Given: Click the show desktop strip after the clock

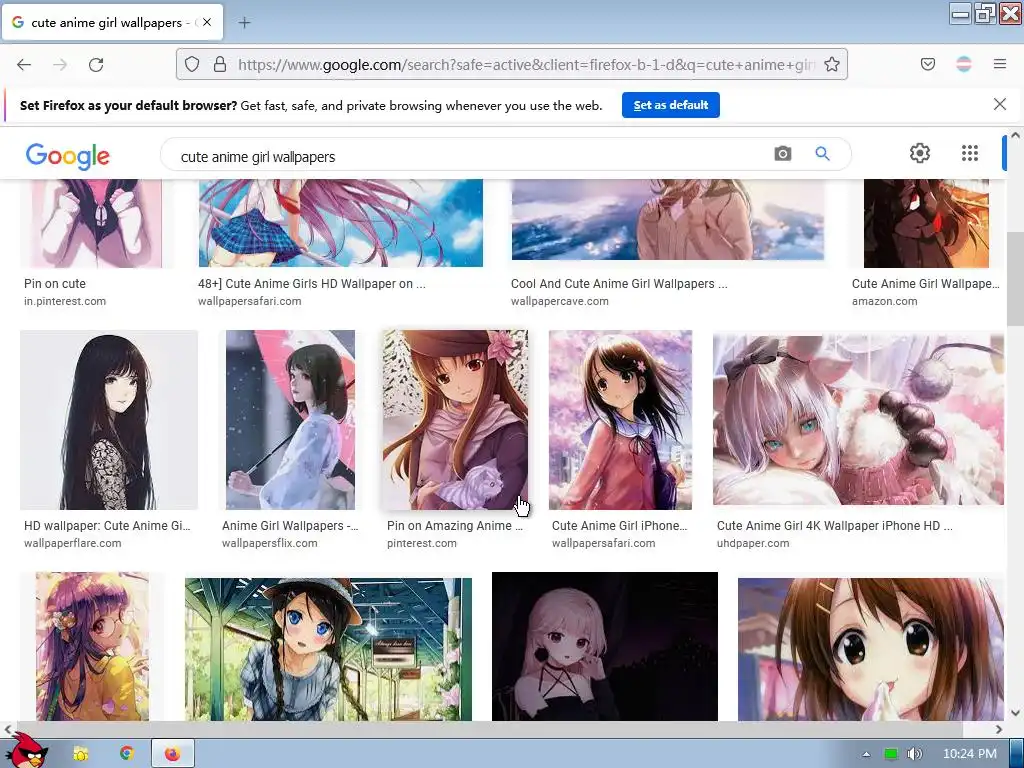Looking at the screenshot, I should (1016, 754).
